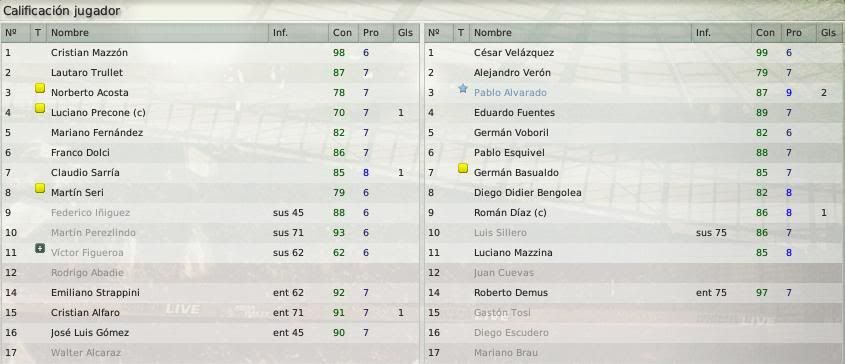Sort right table by Pro column header
The image size is (845, 364).
(x=793, y=32)
